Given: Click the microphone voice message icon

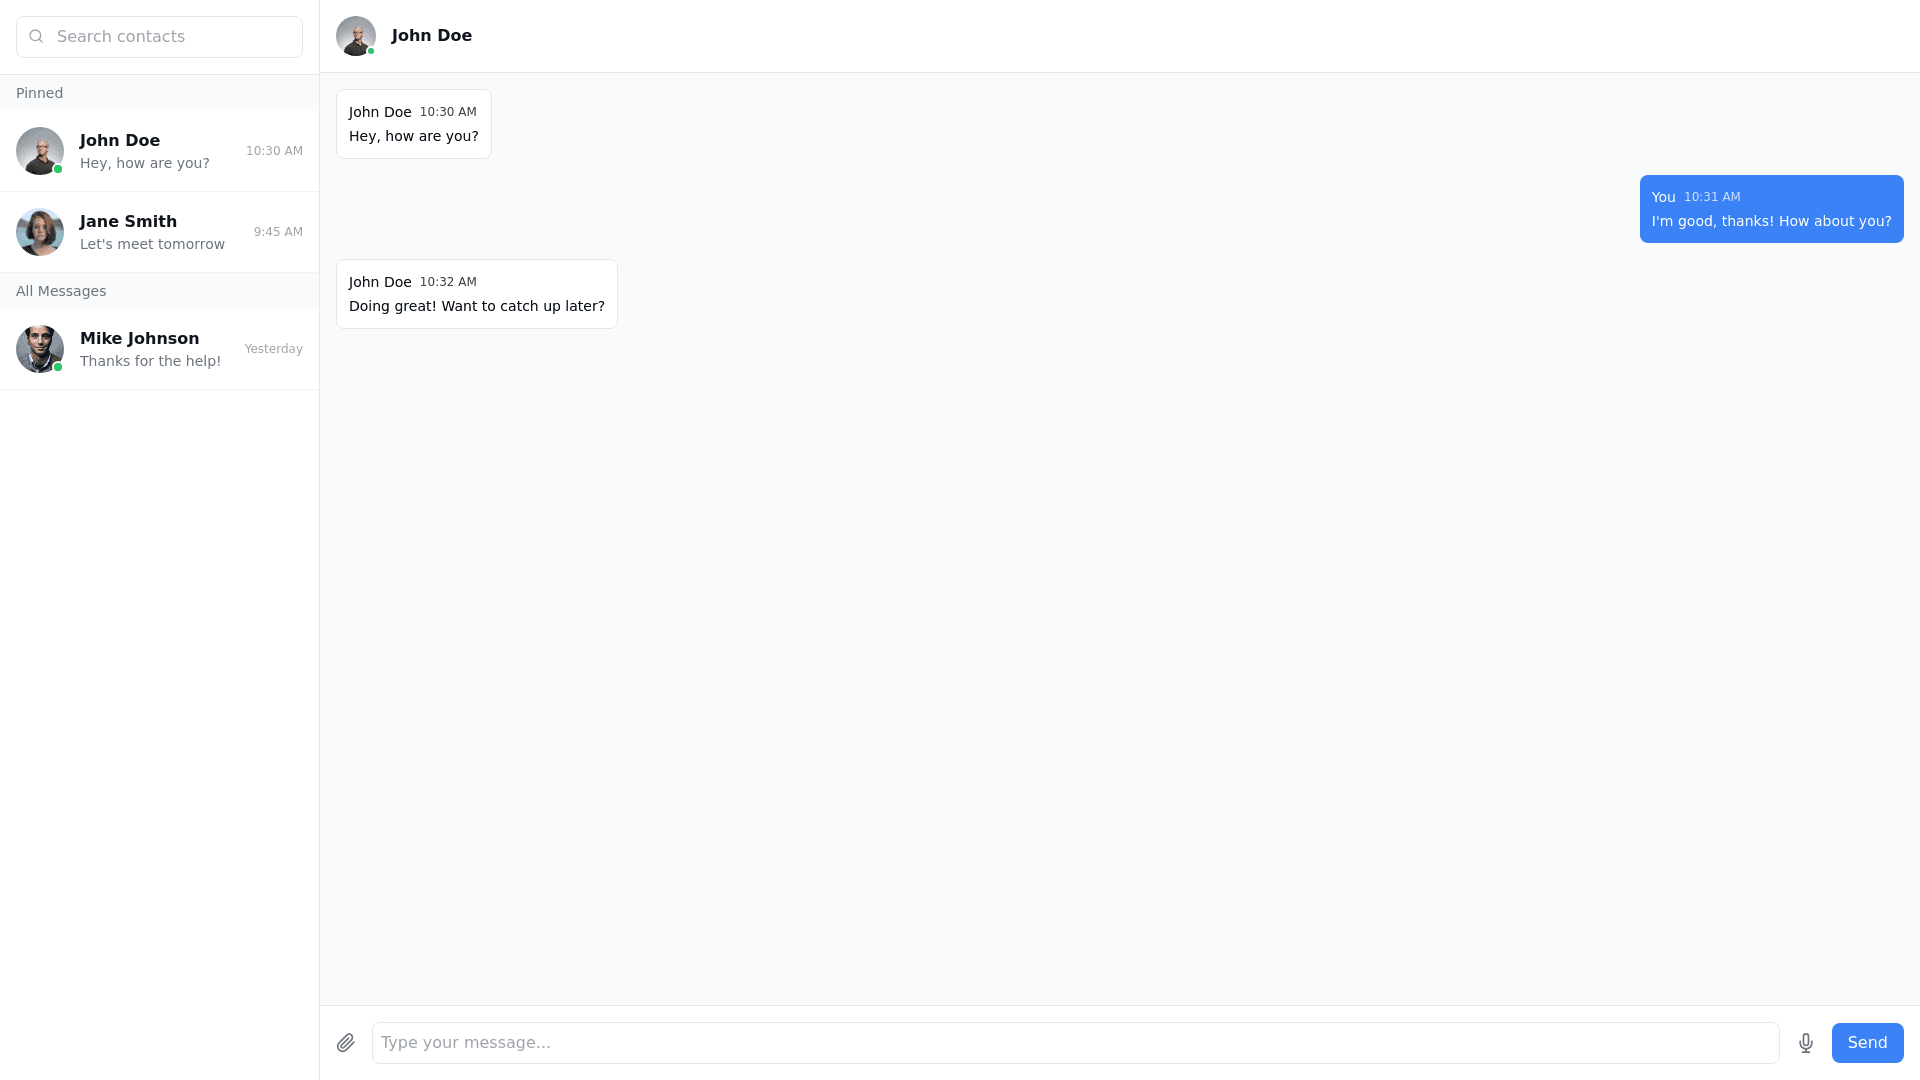Looking at the screenshot, I should pyautogui.click(x=1806, y=1043).
